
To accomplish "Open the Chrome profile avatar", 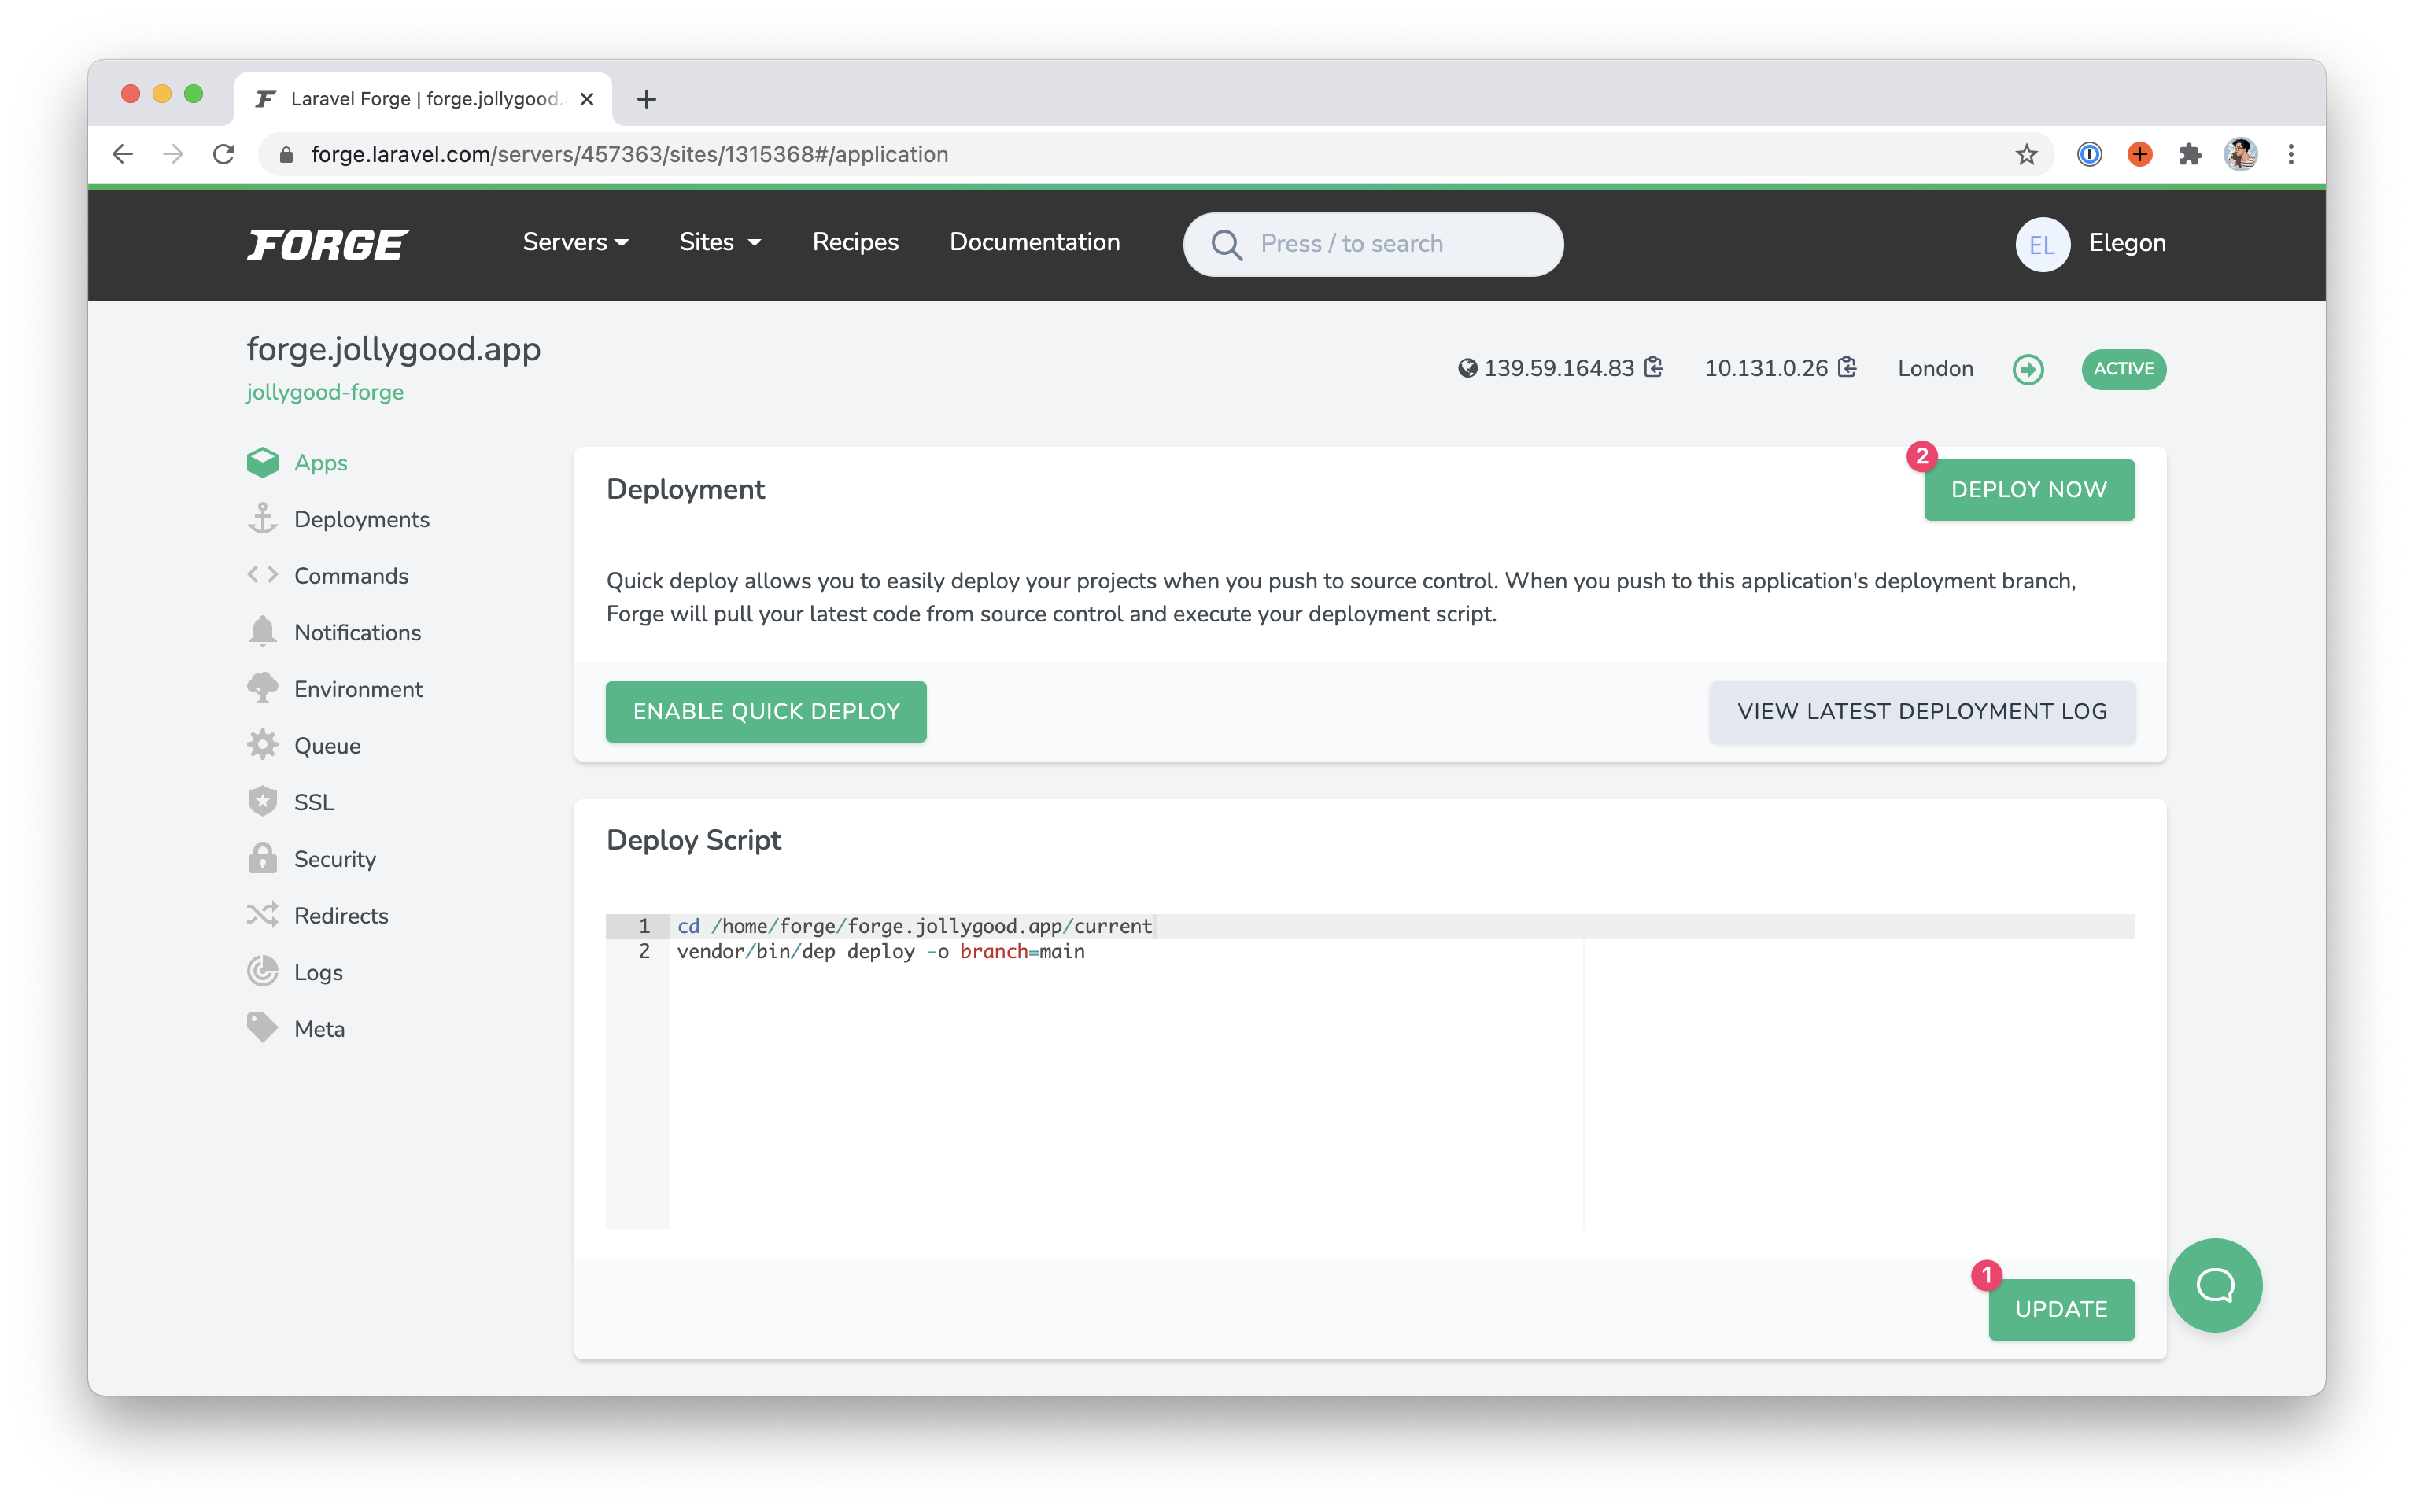I will coord(2240,154).
